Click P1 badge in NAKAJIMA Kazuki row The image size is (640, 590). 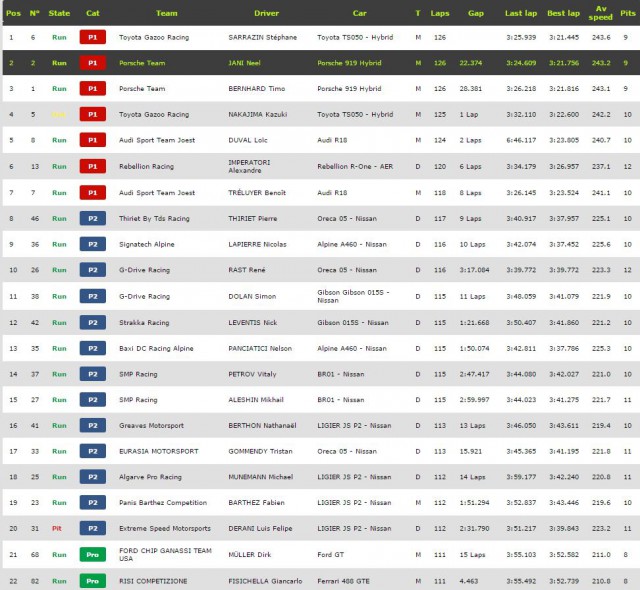coord(93,114)
